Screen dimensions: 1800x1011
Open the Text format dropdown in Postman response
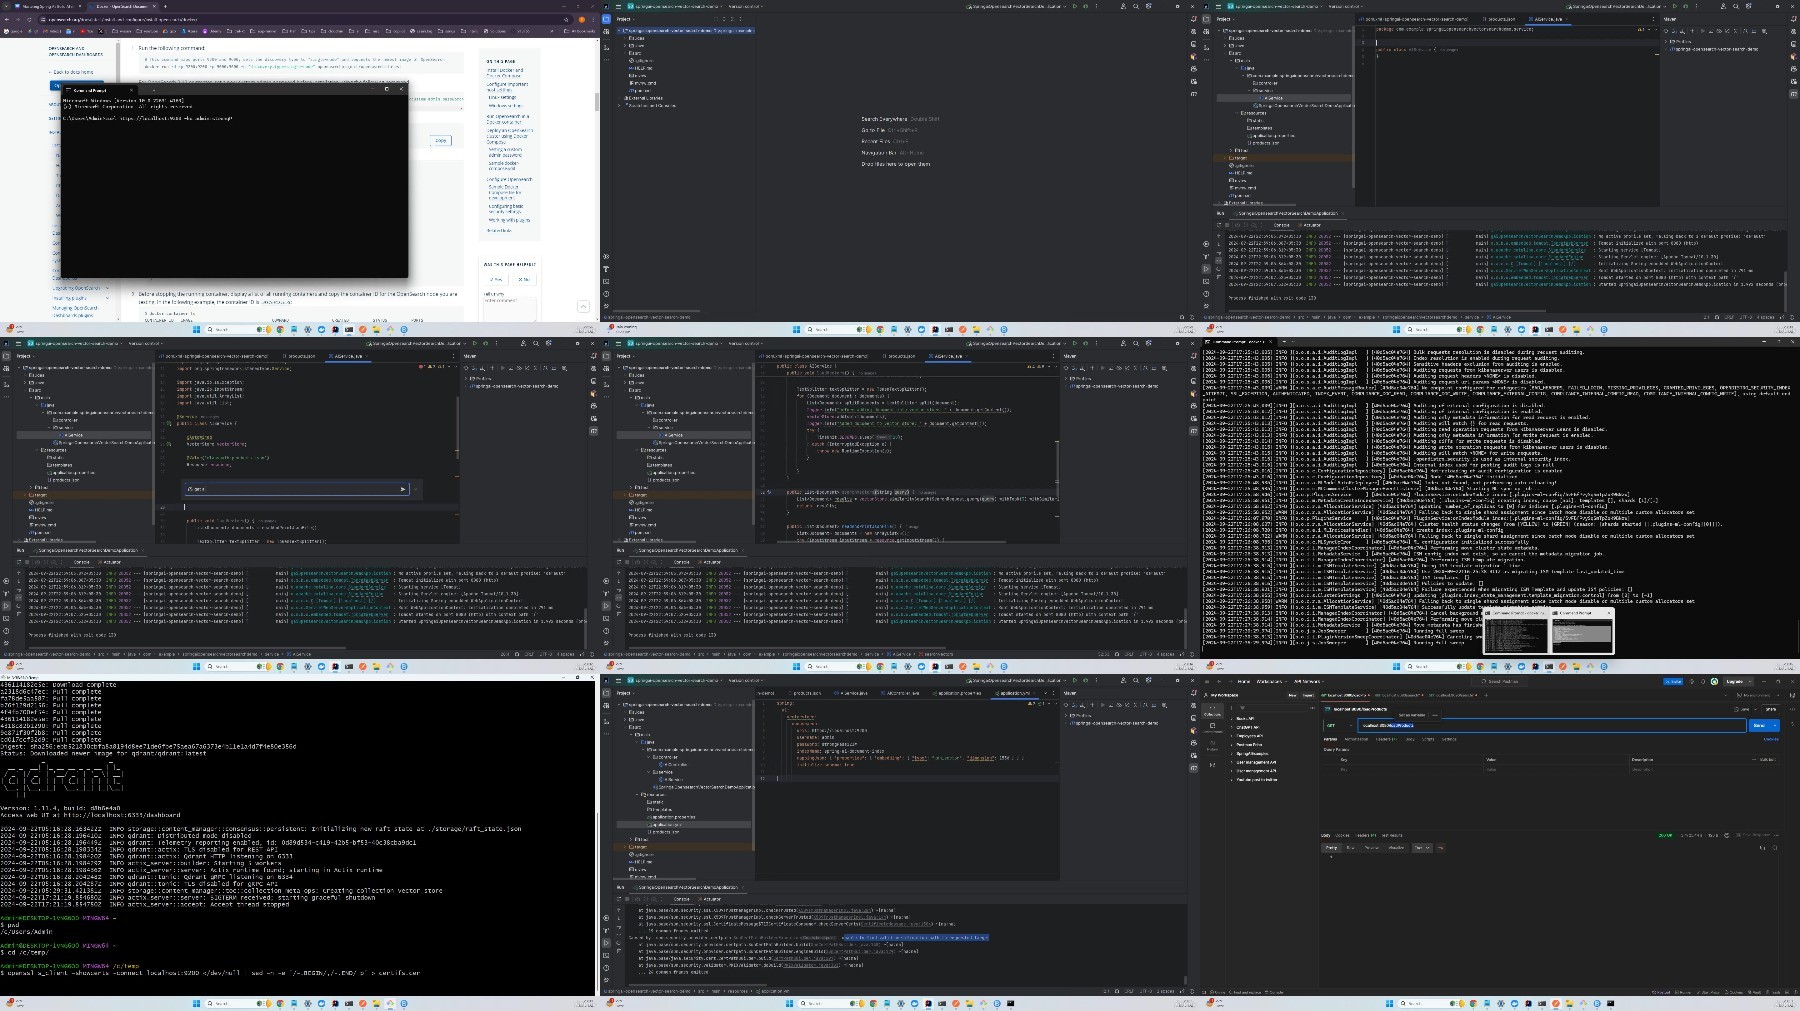1422,848
